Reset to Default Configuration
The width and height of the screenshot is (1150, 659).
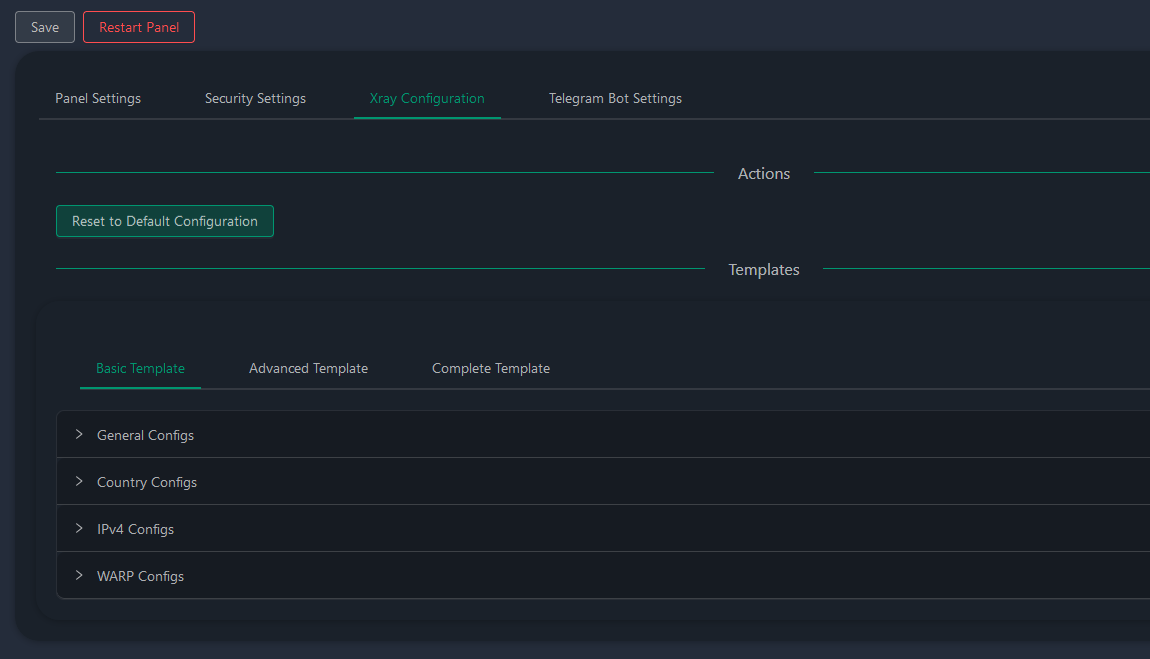point(165,221)
